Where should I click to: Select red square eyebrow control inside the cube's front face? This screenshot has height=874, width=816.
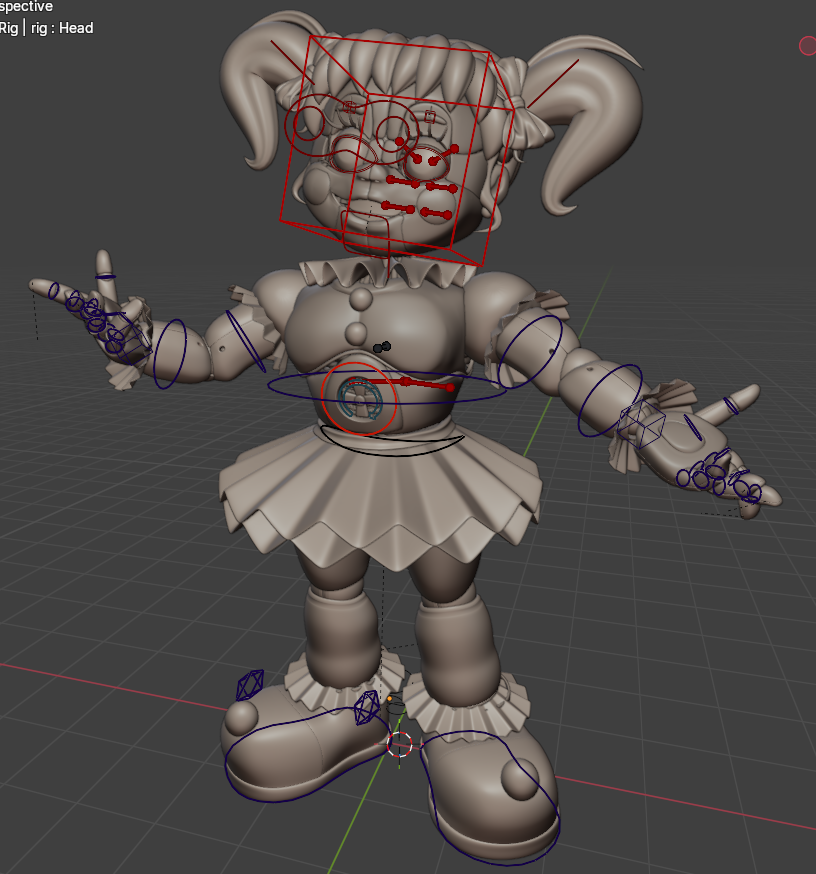click(x=430, y=116)
